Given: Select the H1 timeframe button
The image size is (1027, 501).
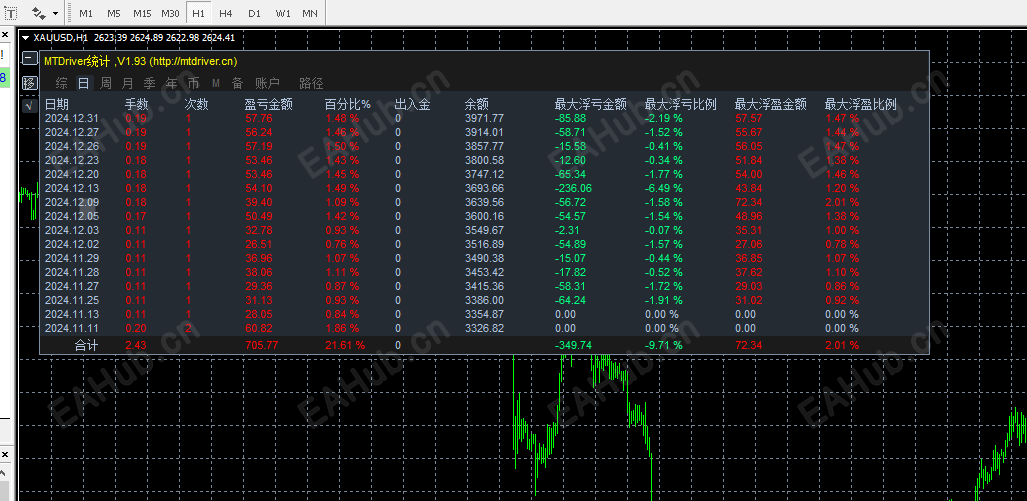Looking at the screenshot, I should (x=198, y=13).
